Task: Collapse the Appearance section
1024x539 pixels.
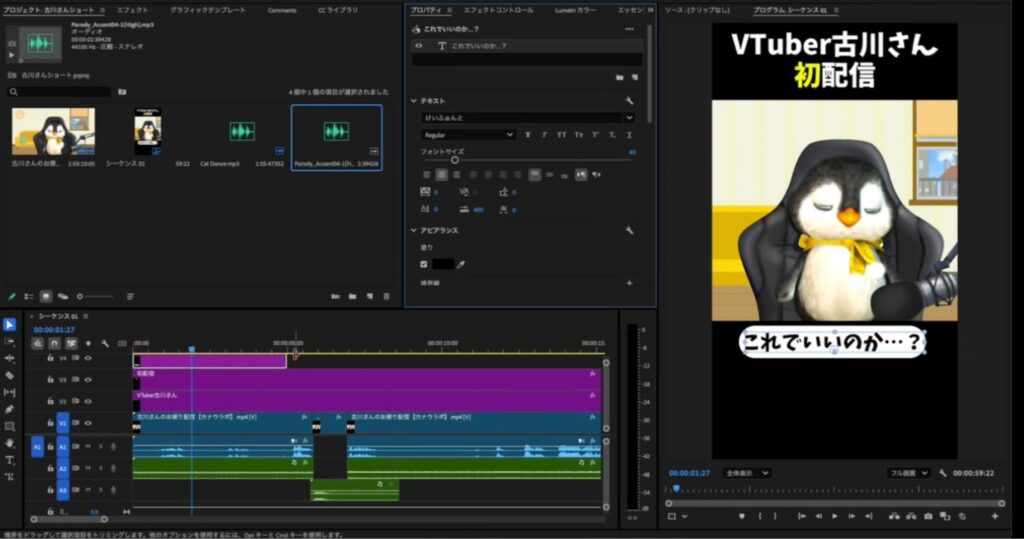Action: (414, 231)
